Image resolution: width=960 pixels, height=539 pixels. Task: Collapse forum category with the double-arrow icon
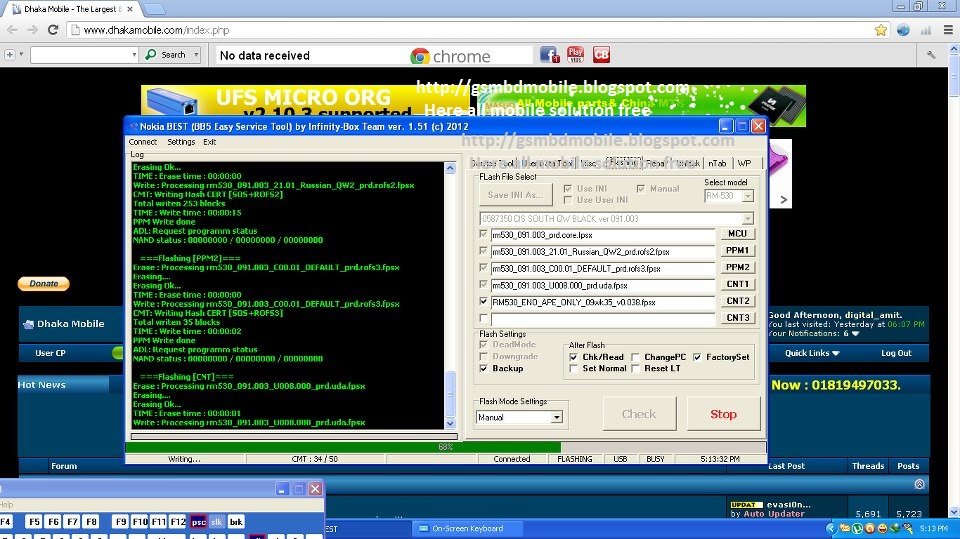919,484
